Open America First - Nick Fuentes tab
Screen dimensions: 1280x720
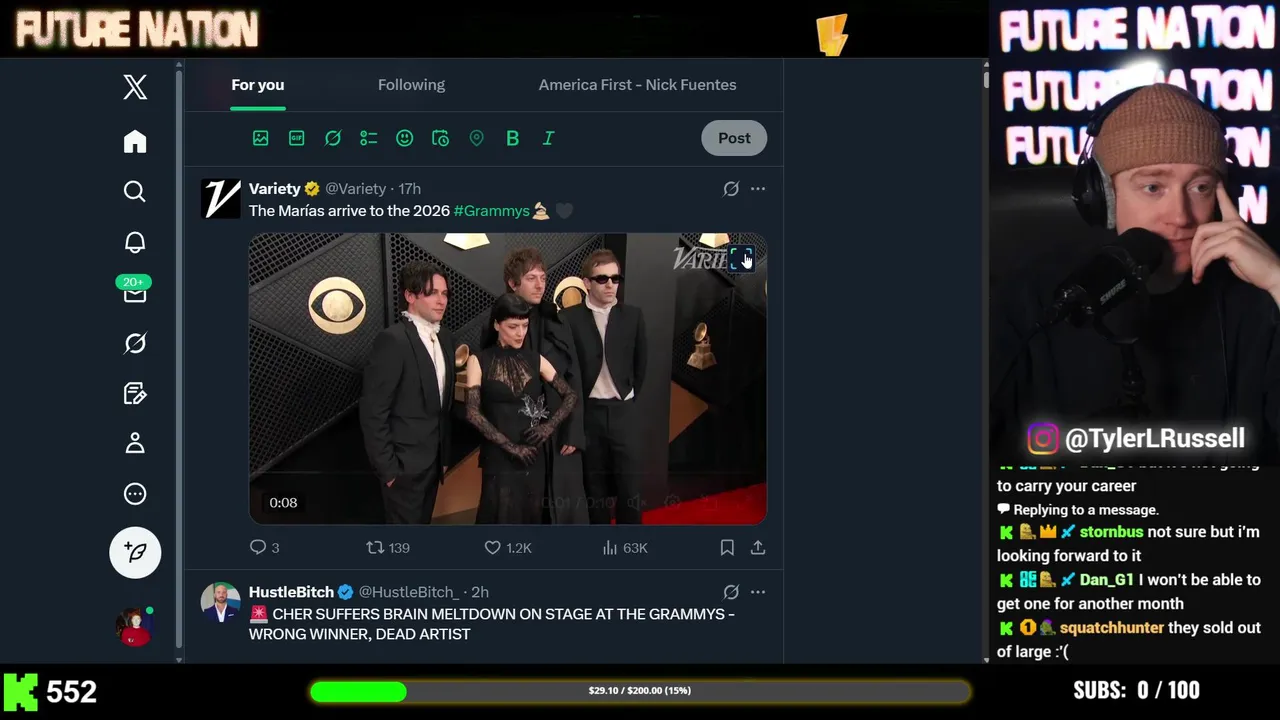[637, 85]
